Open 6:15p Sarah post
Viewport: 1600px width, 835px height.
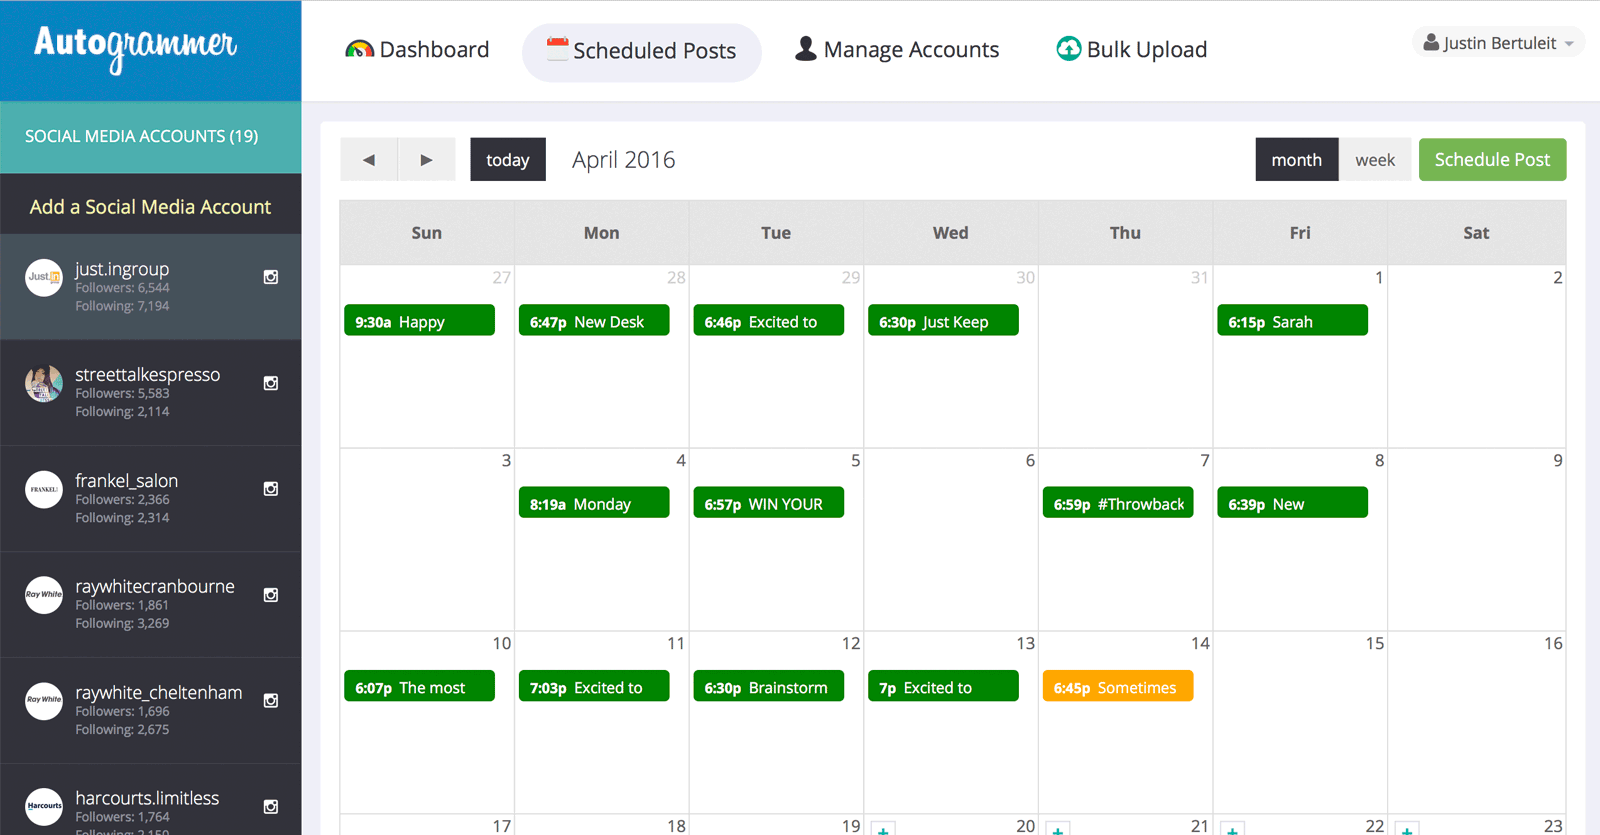(1292, 321)
